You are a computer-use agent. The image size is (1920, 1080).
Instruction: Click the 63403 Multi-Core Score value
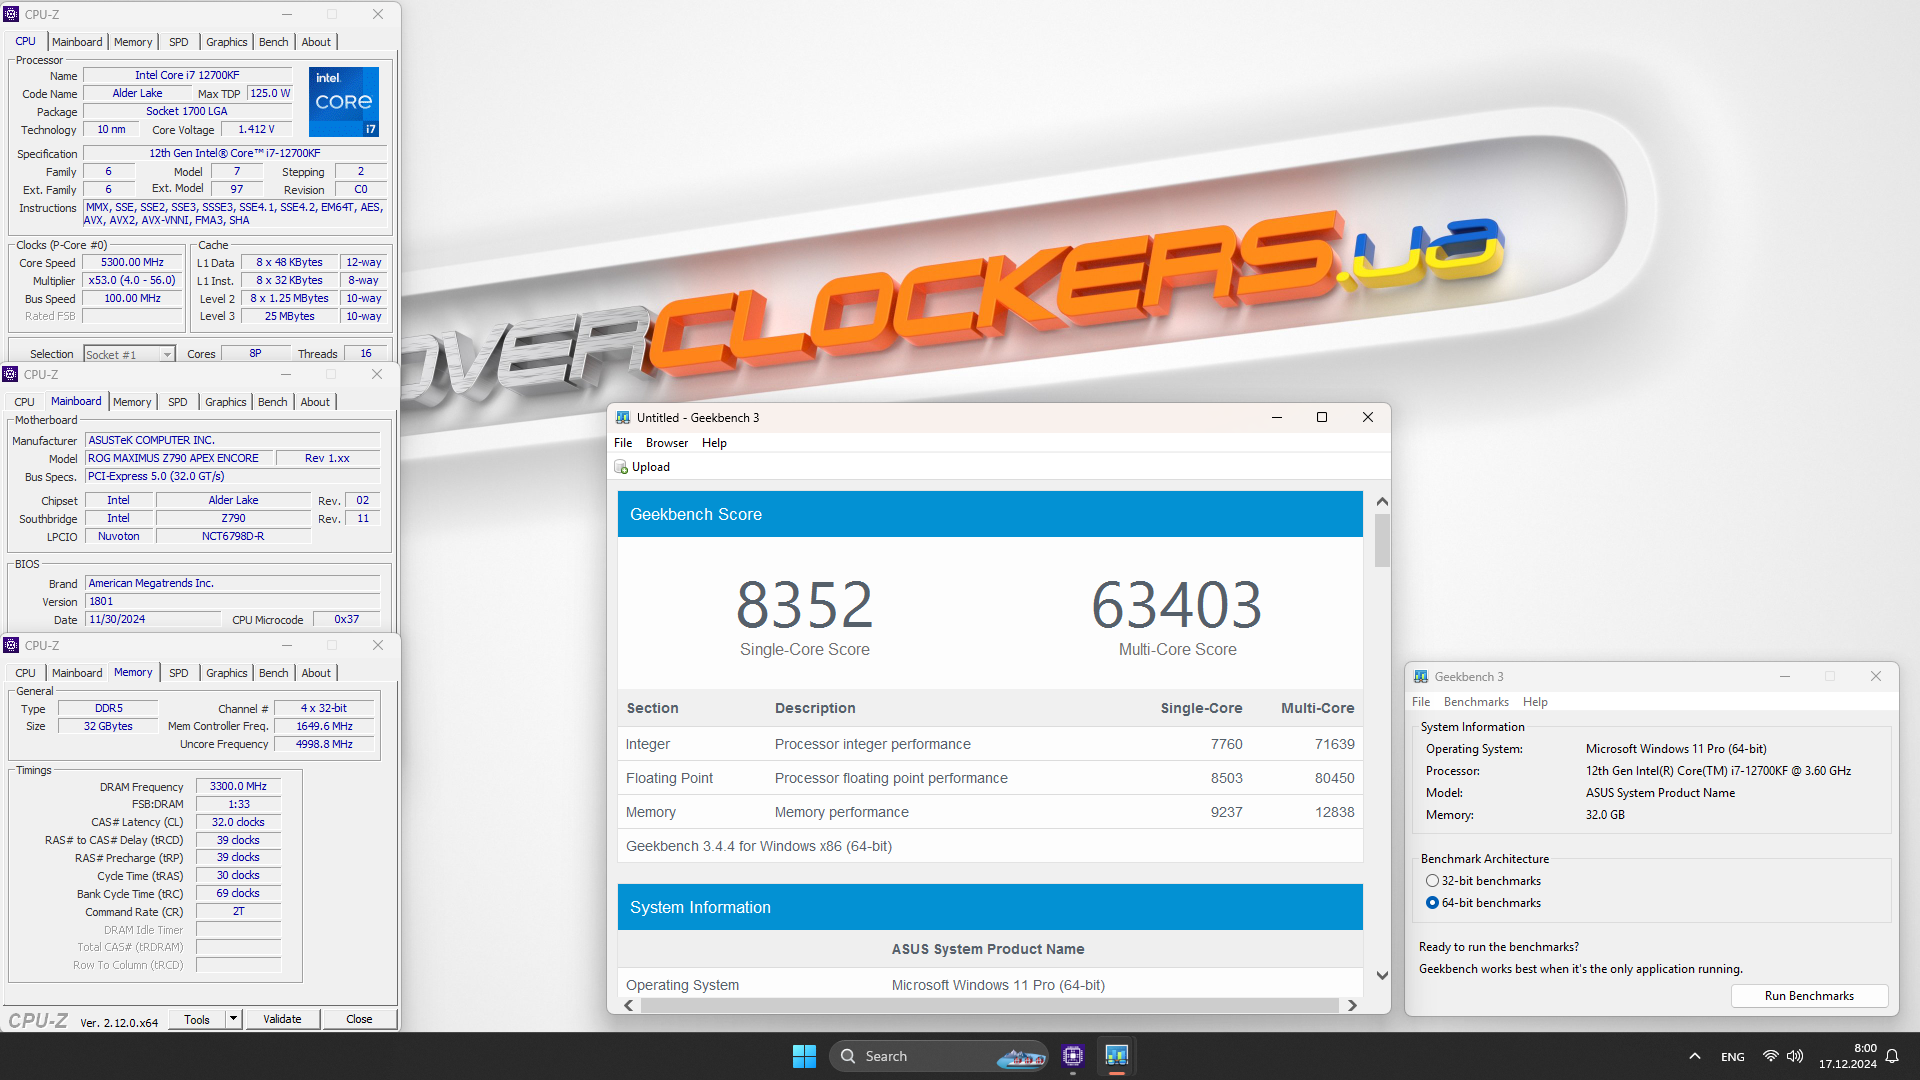(1177, 604)
